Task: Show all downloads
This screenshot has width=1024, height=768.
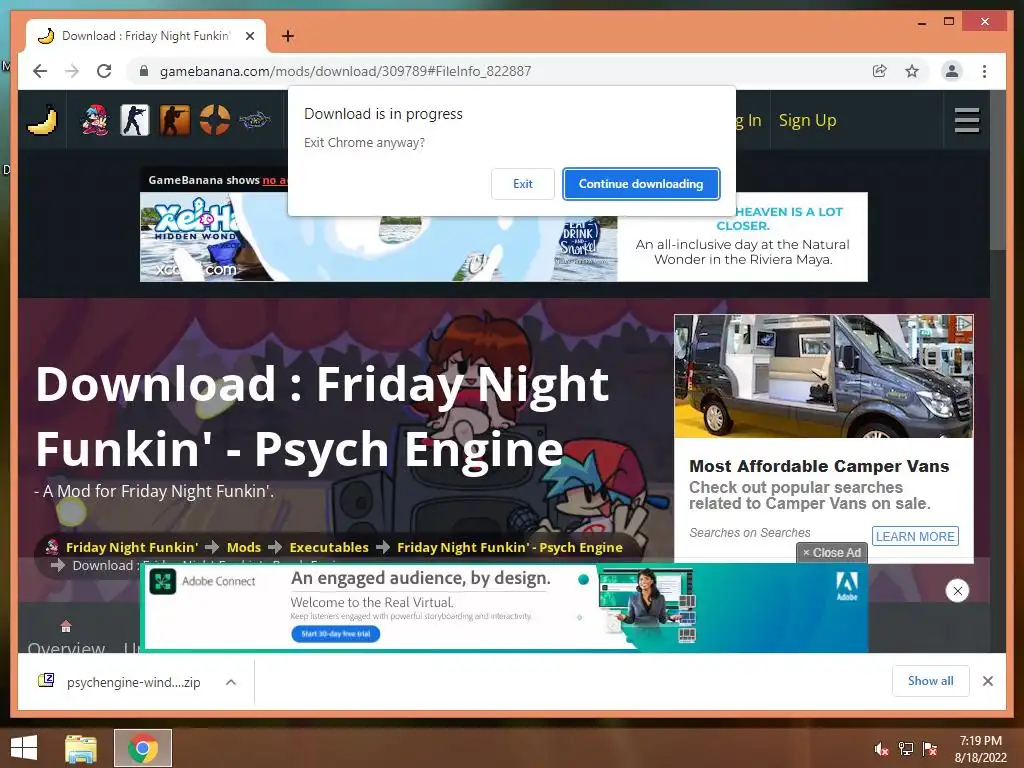Action: click(x=931, y=681)
